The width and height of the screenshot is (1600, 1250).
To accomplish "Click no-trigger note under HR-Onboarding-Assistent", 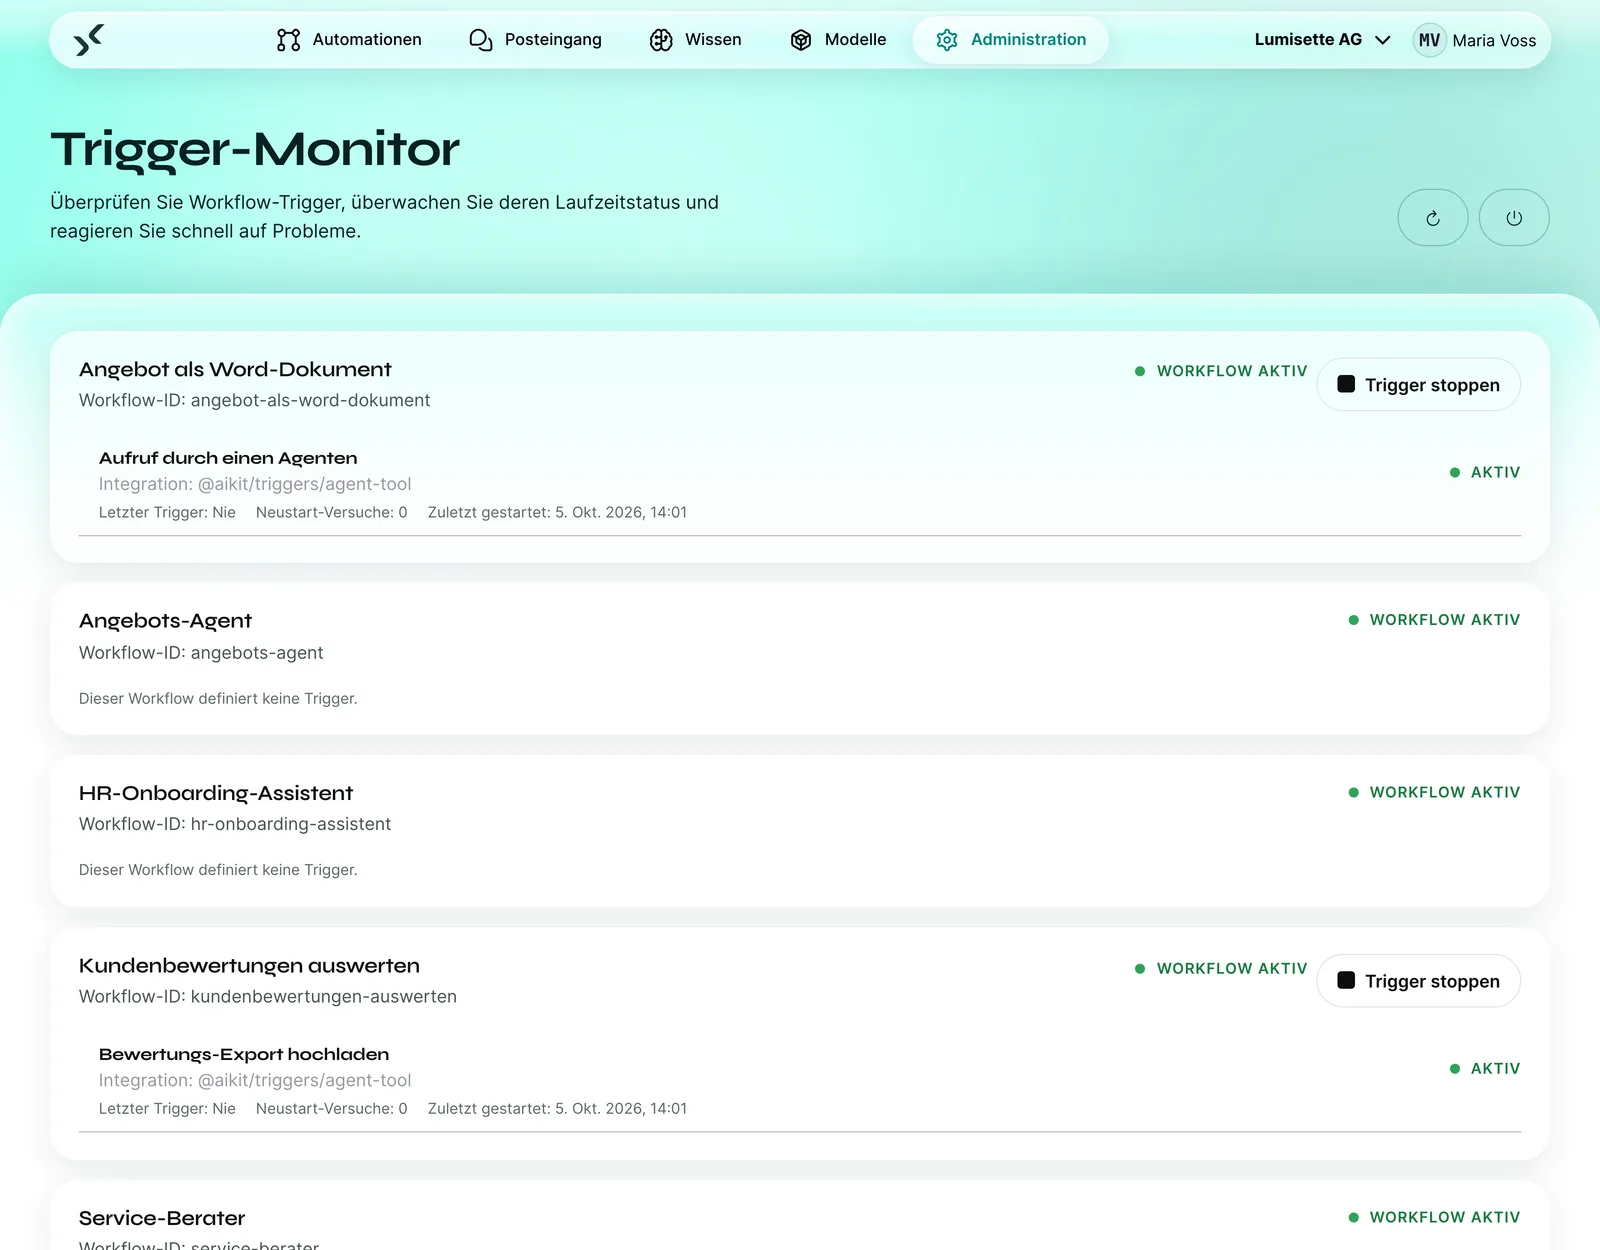I will (218, 870).
